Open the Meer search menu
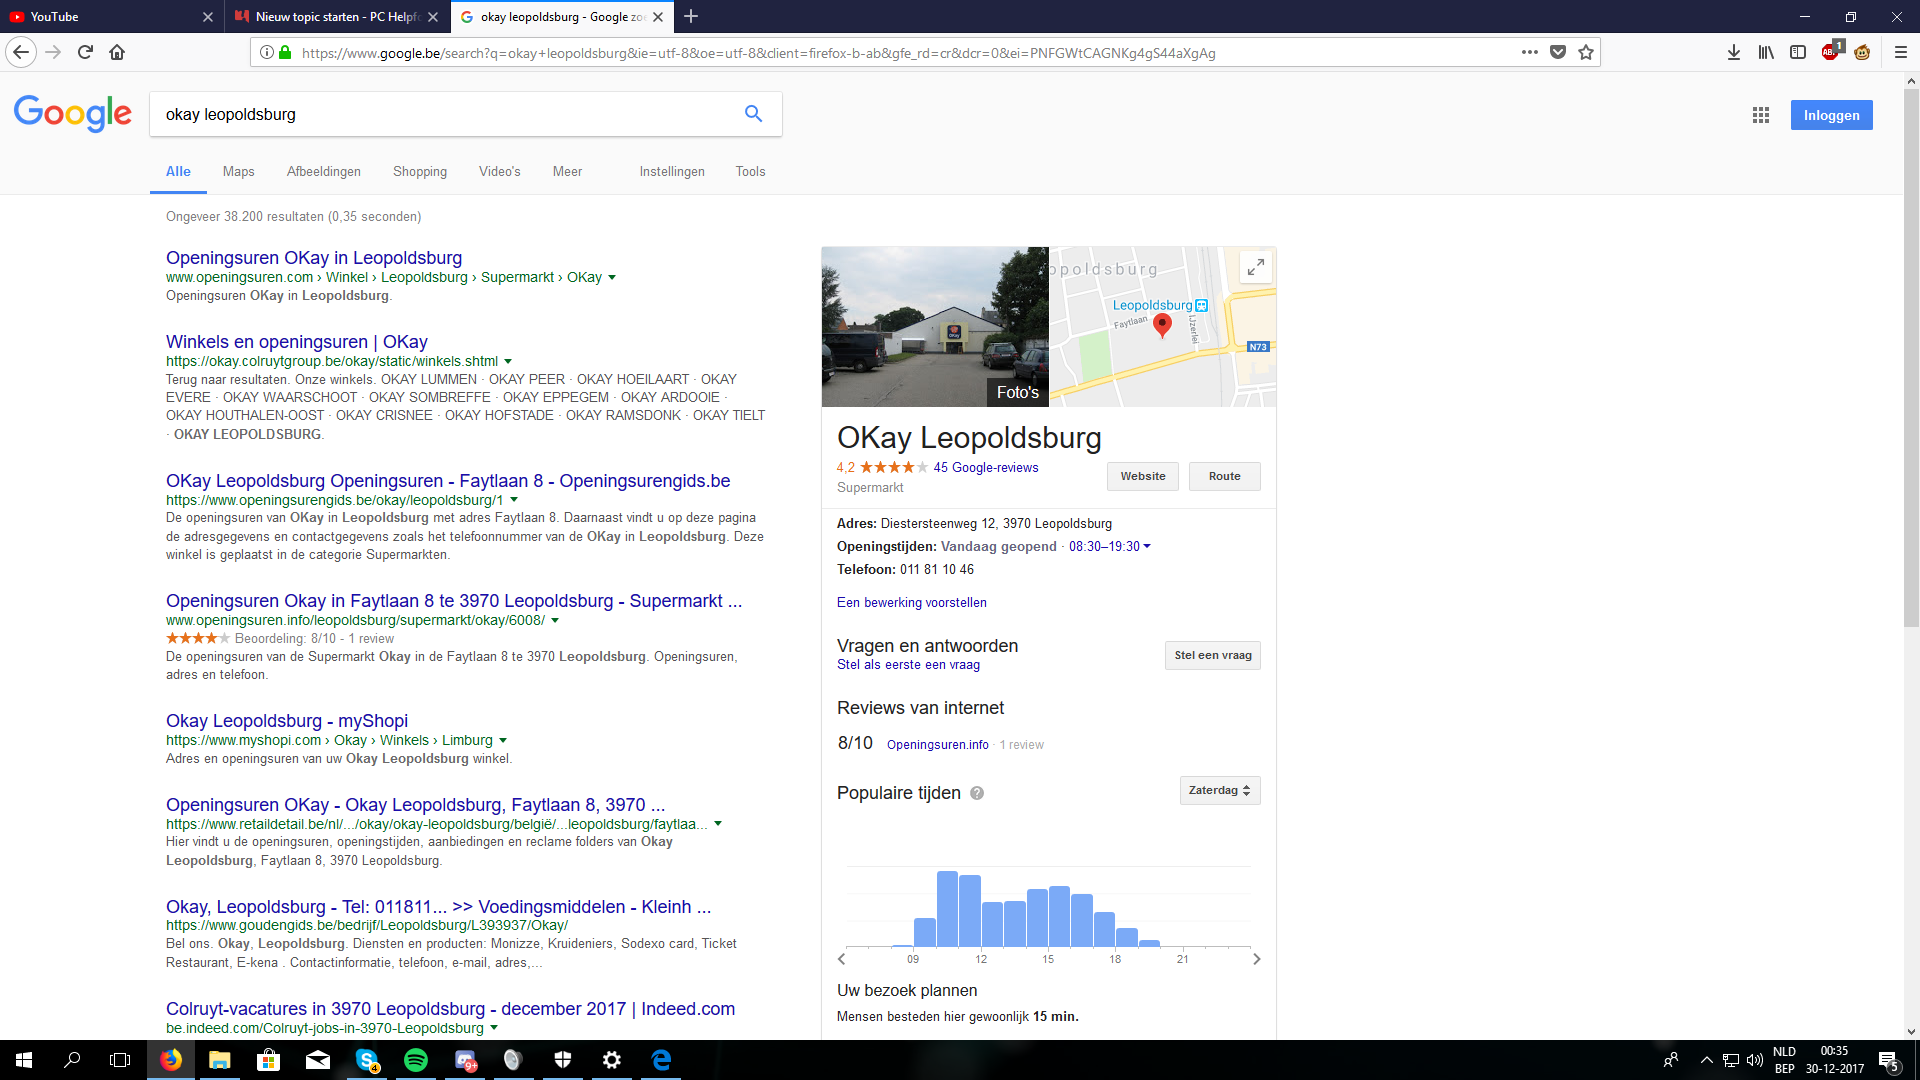This screenshot has height=1080, width=1920. tap(567, 172)
